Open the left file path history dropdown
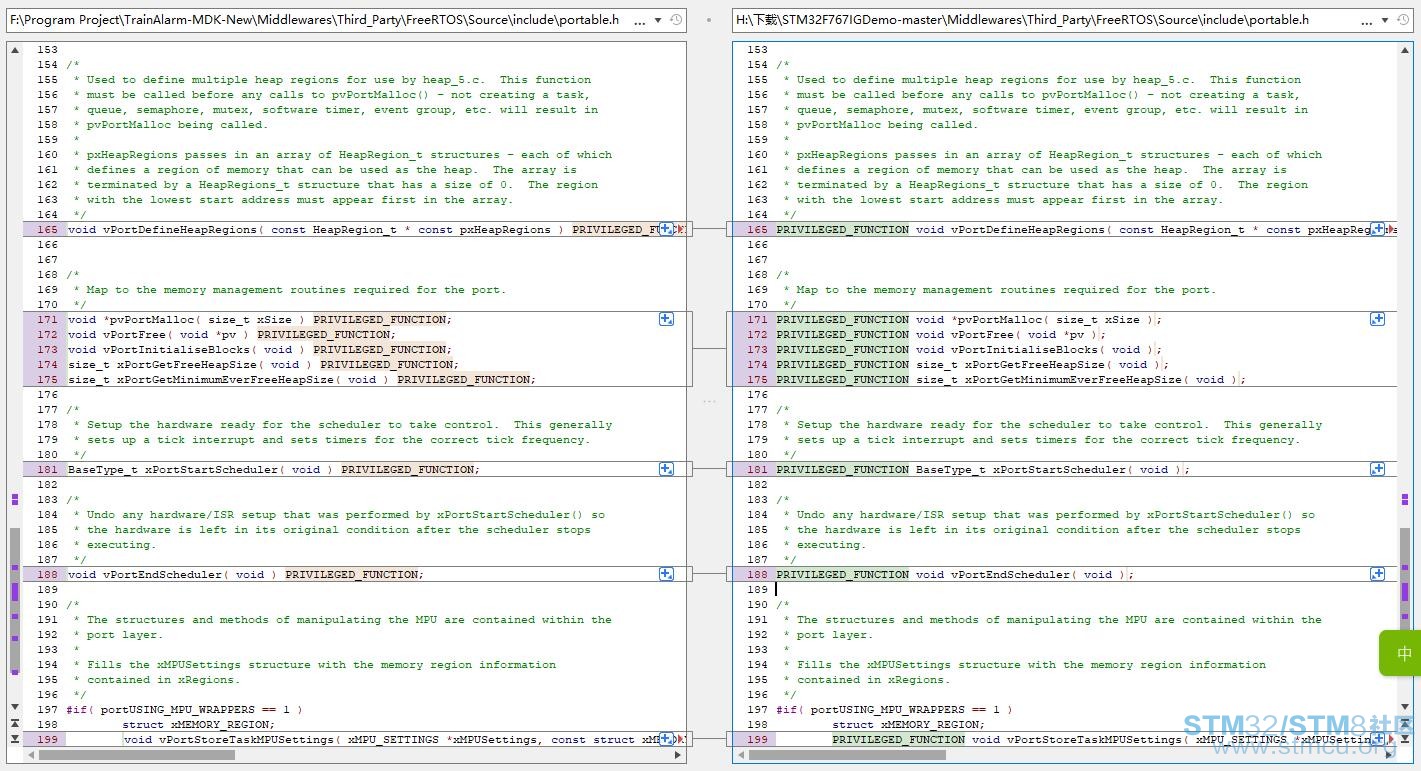 657,20
